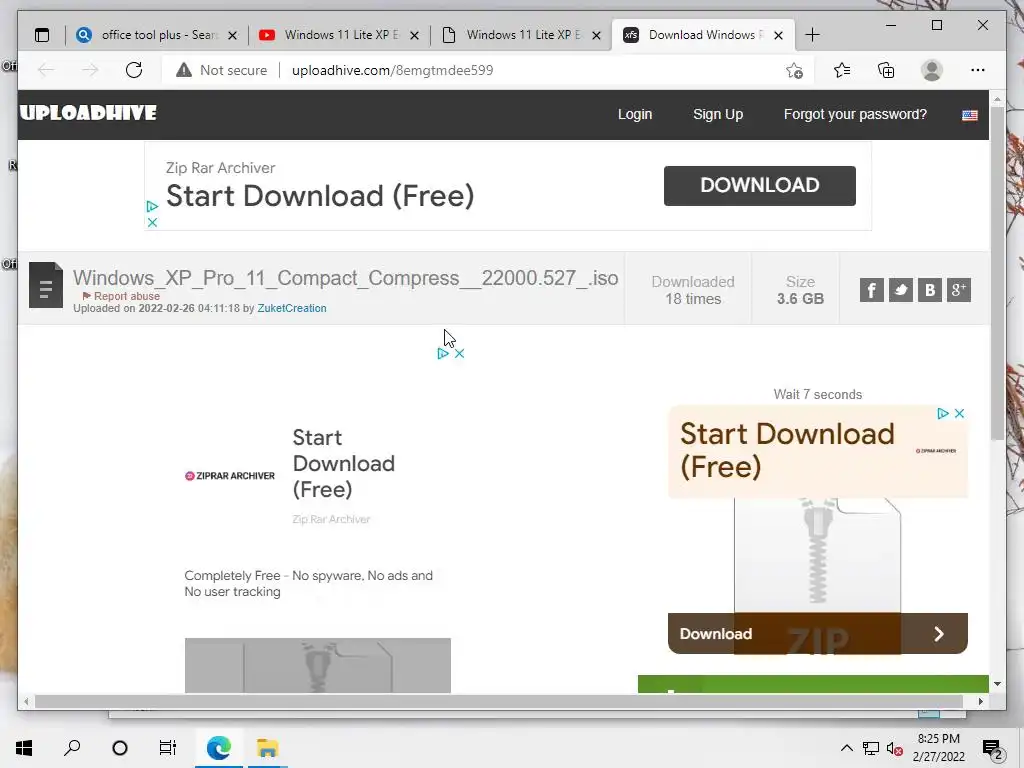Switch to the YouTube Windows 11 Lite XP tab
The width and height of the screenshot is (1024, 768).
tap(340, 35)
